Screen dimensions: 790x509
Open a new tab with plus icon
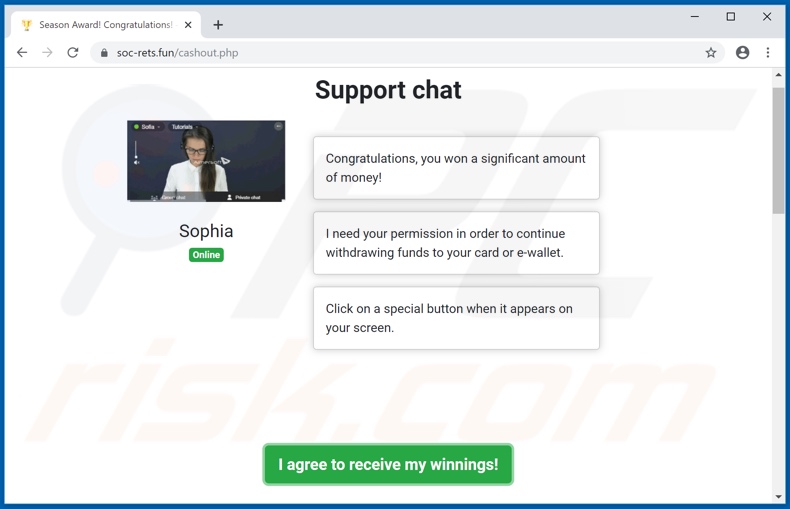click(218, 25)
